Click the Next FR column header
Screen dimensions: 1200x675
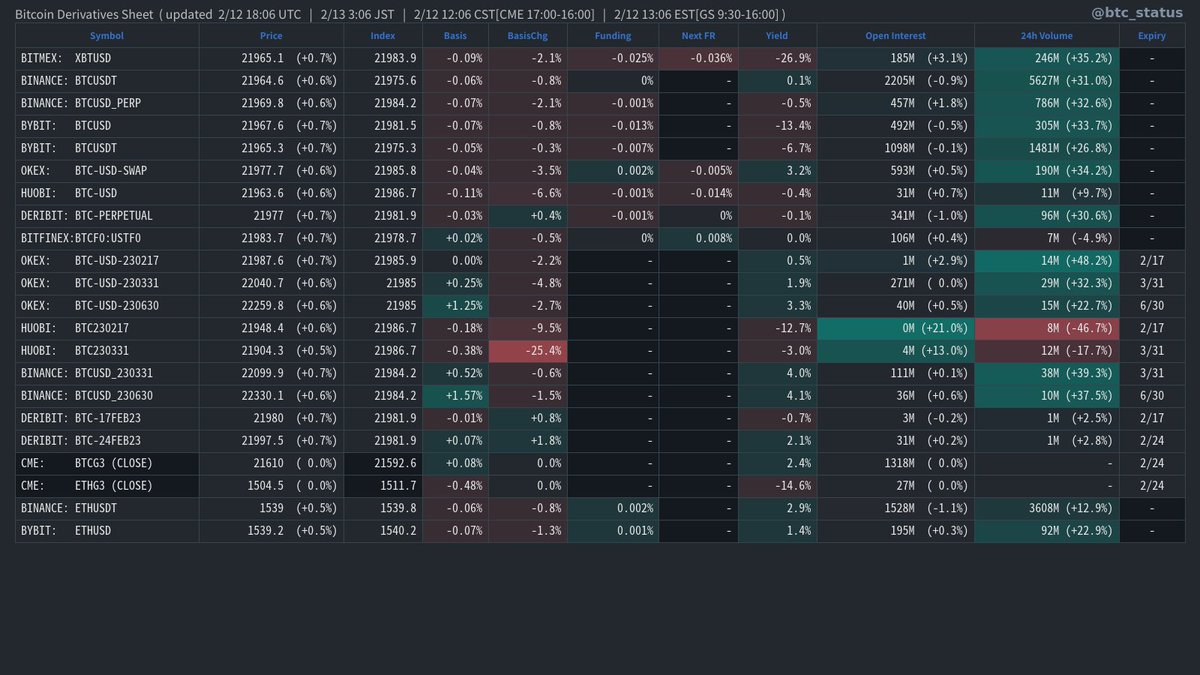tap(698, 36)
